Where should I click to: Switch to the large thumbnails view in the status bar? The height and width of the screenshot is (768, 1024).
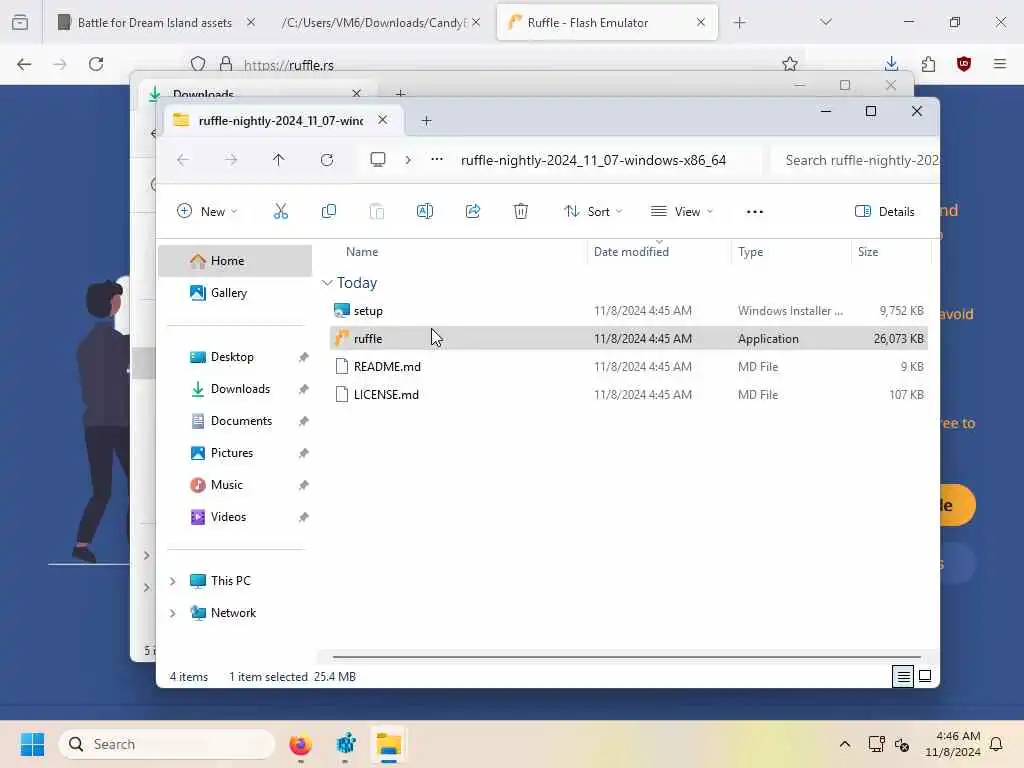click(925, 676)
